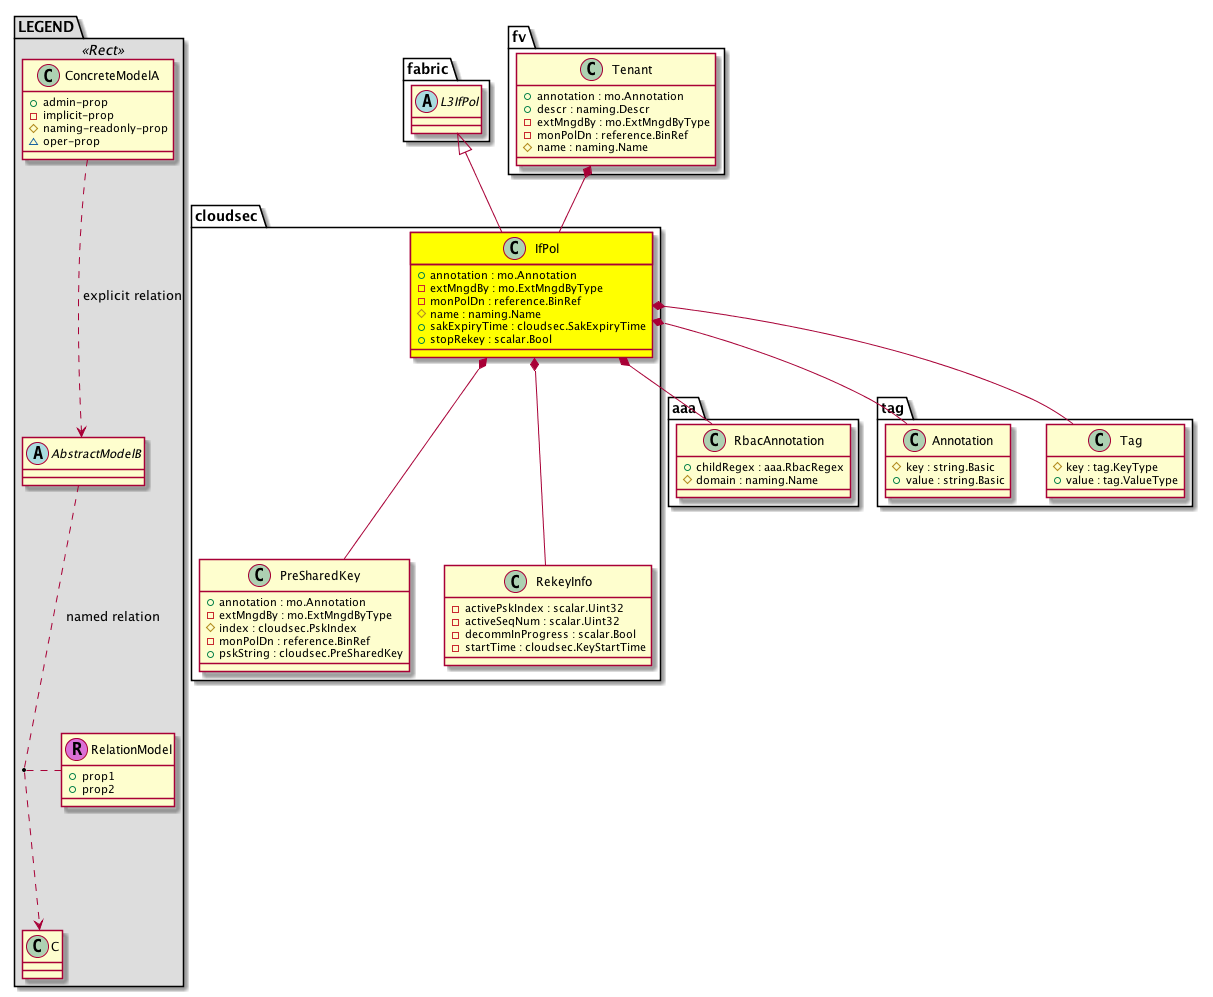Click the RbacAnnotation class icon
The height and width of the screenshot is (997, 1213).
[x=713, y=440]
